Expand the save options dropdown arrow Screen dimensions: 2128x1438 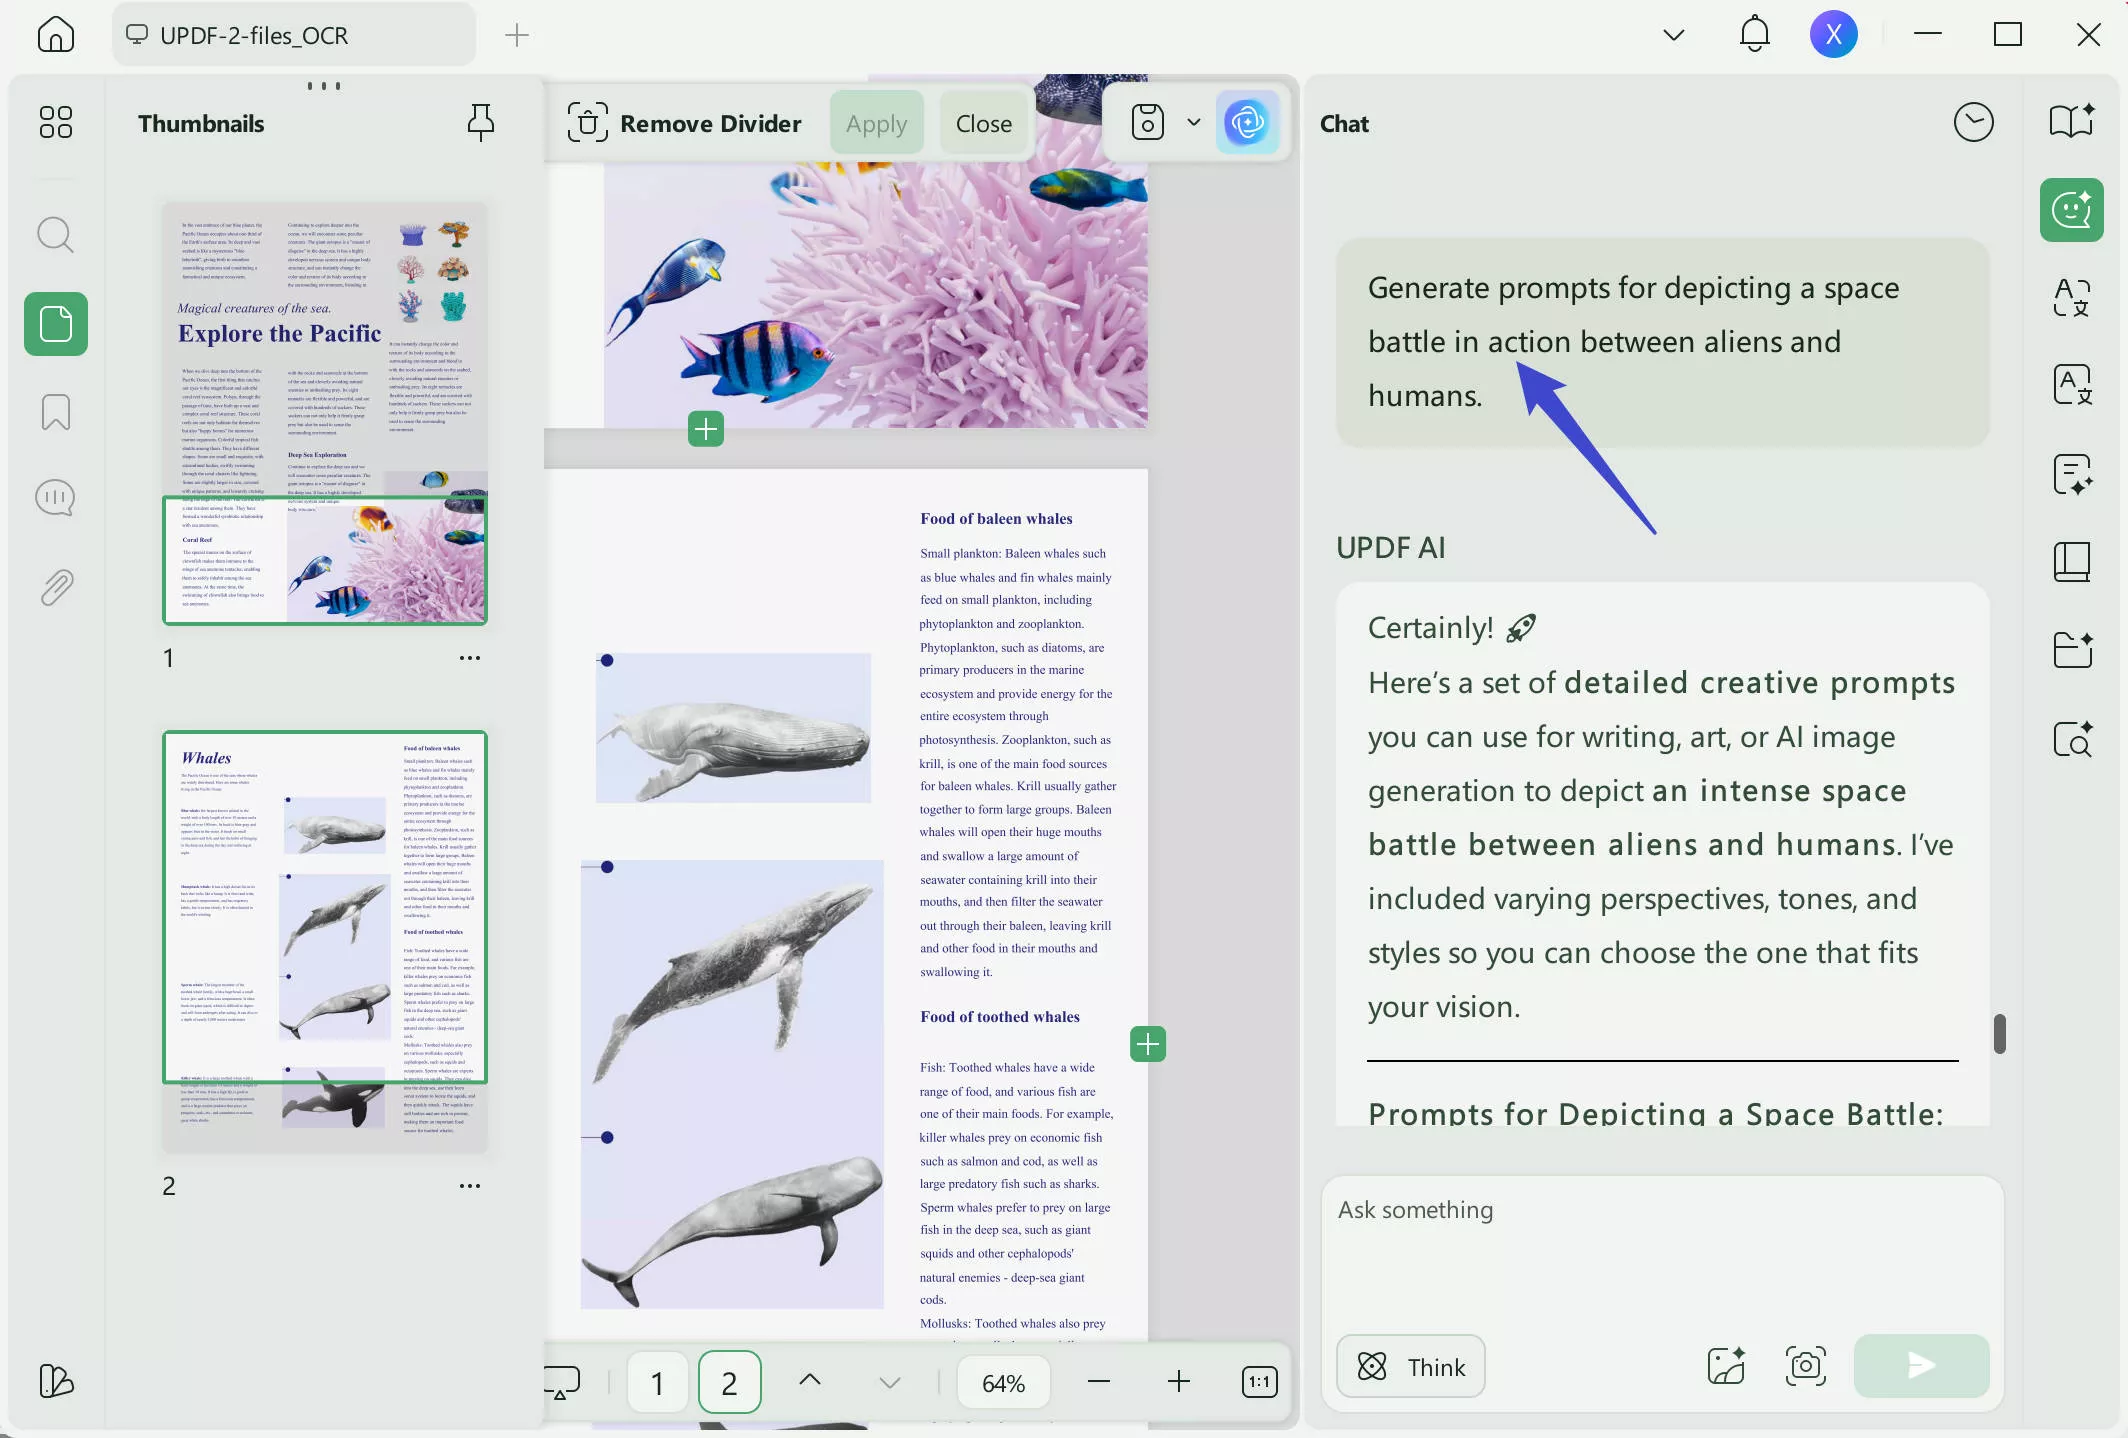point(1193,122)
